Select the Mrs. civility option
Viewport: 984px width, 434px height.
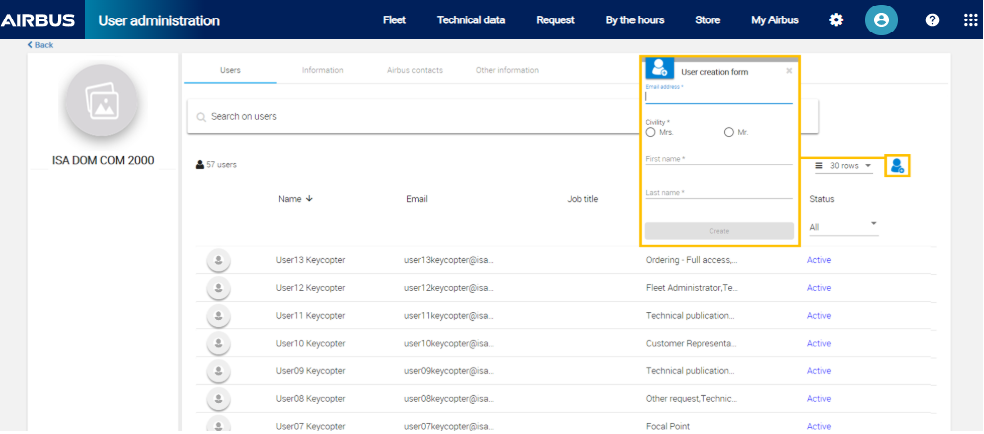click(650, 132)
